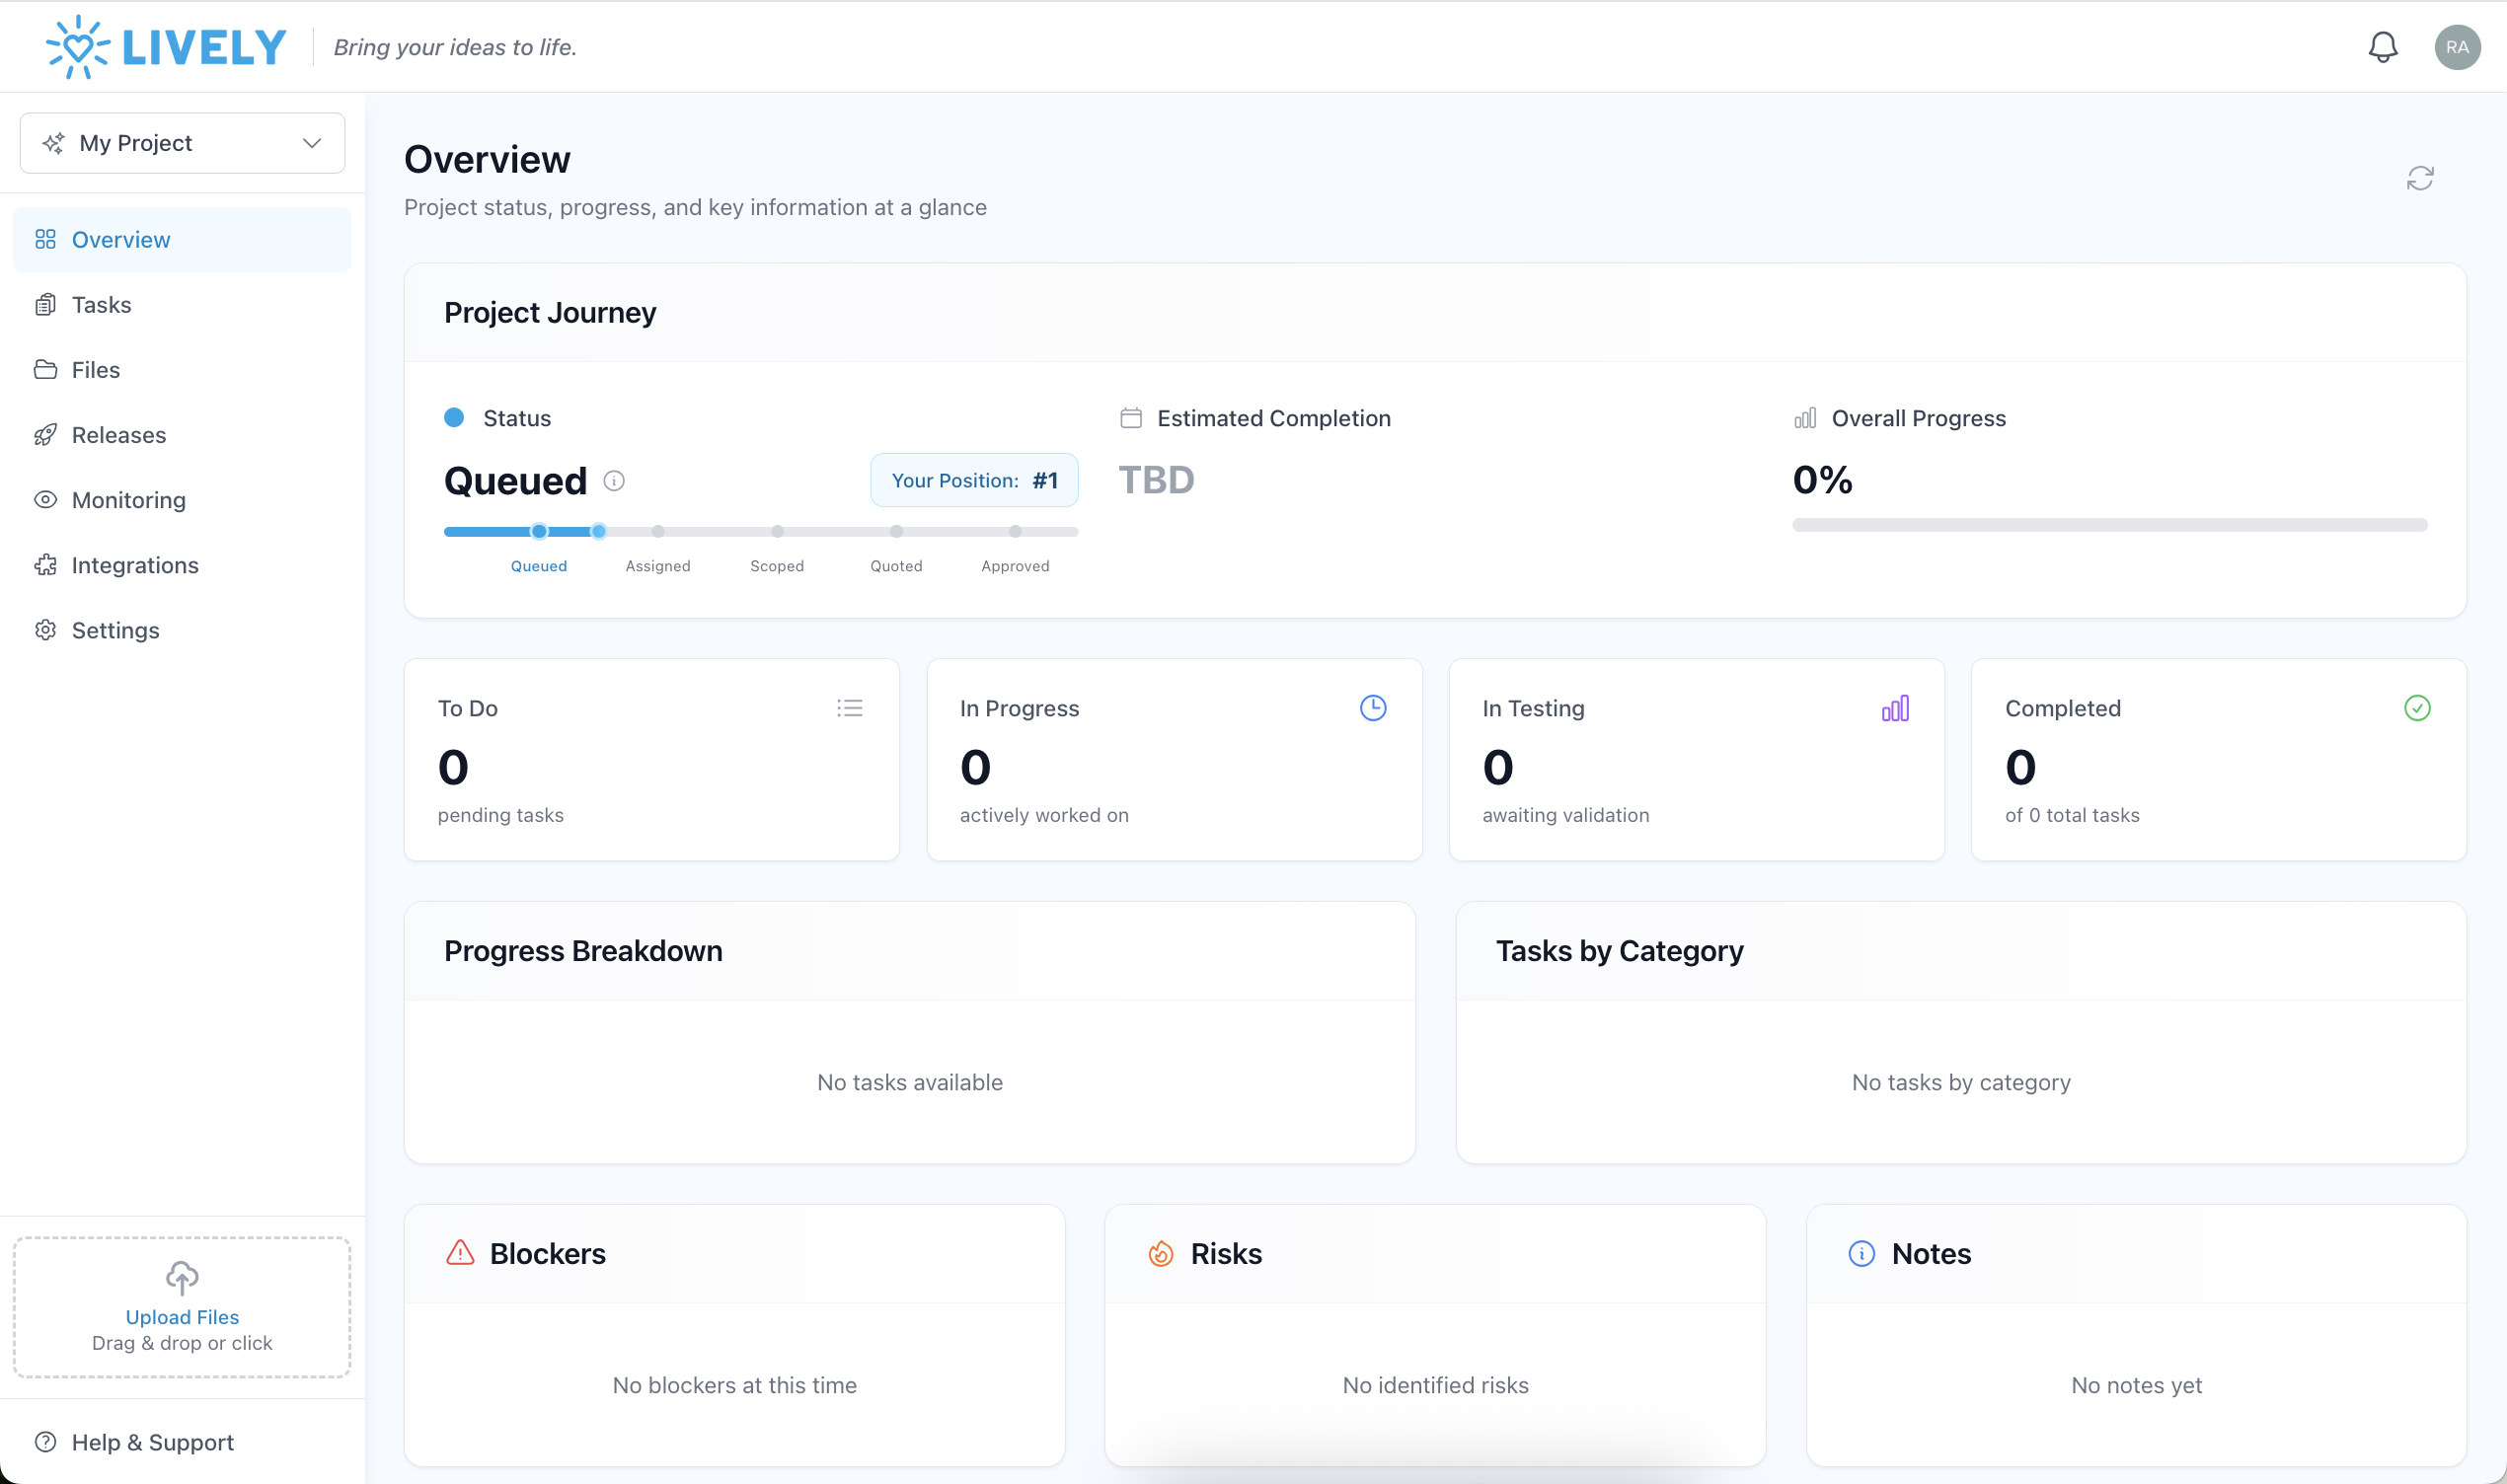Click the To Do list icon
Screen dimensions: 2507x1484
pos(849,707)
